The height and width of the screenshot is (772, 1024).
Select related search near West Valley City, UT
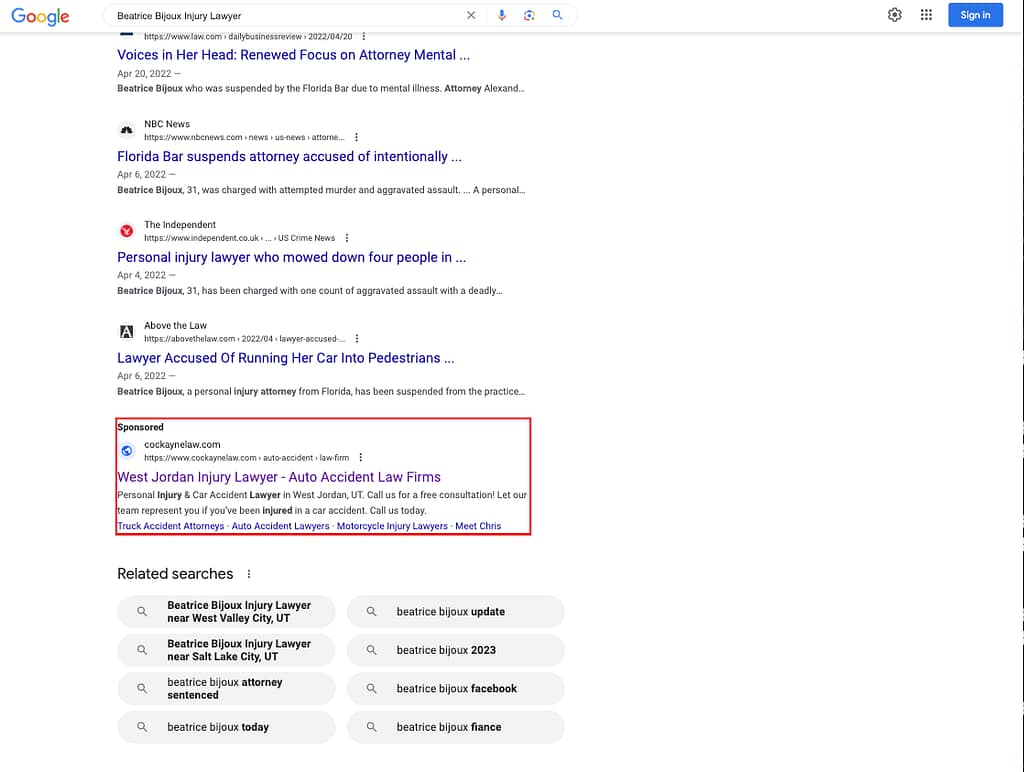click(x=226, y=612)
